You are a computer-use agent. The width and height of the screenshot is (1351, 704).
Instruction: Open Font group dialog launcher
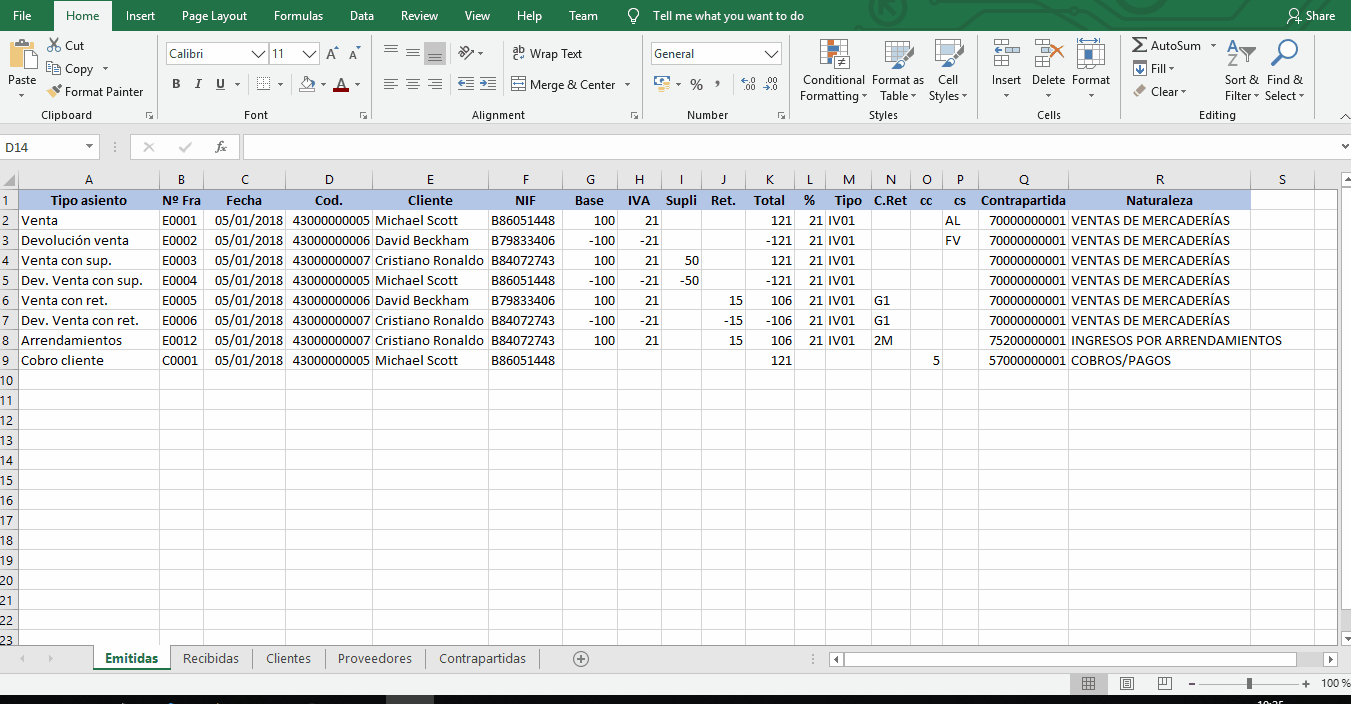pos(365,116)
